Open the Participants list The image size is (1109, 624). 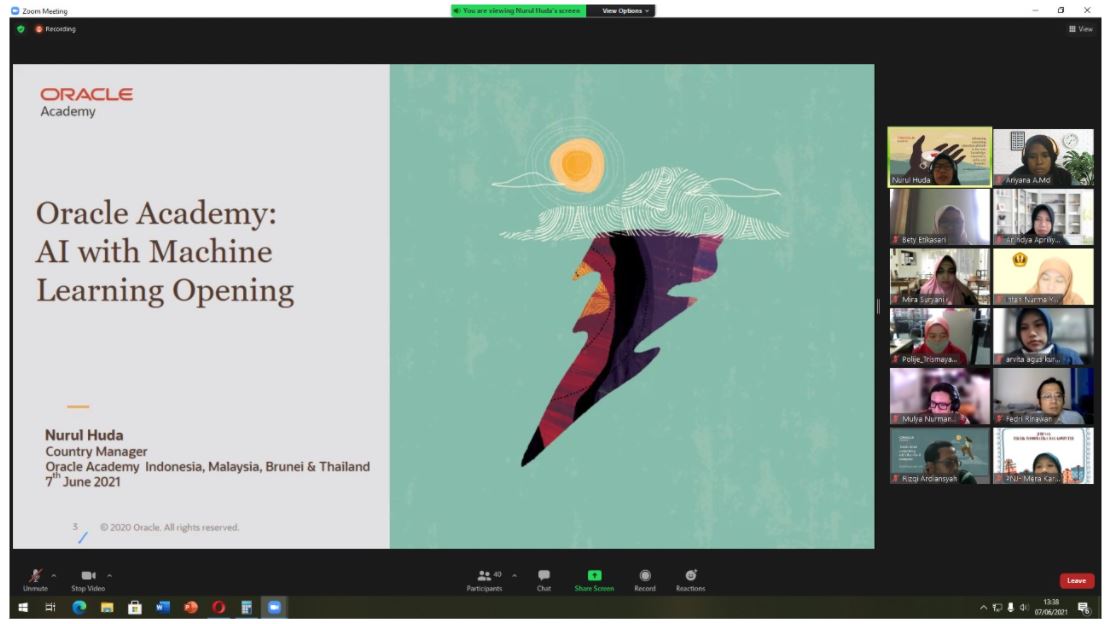487,579
